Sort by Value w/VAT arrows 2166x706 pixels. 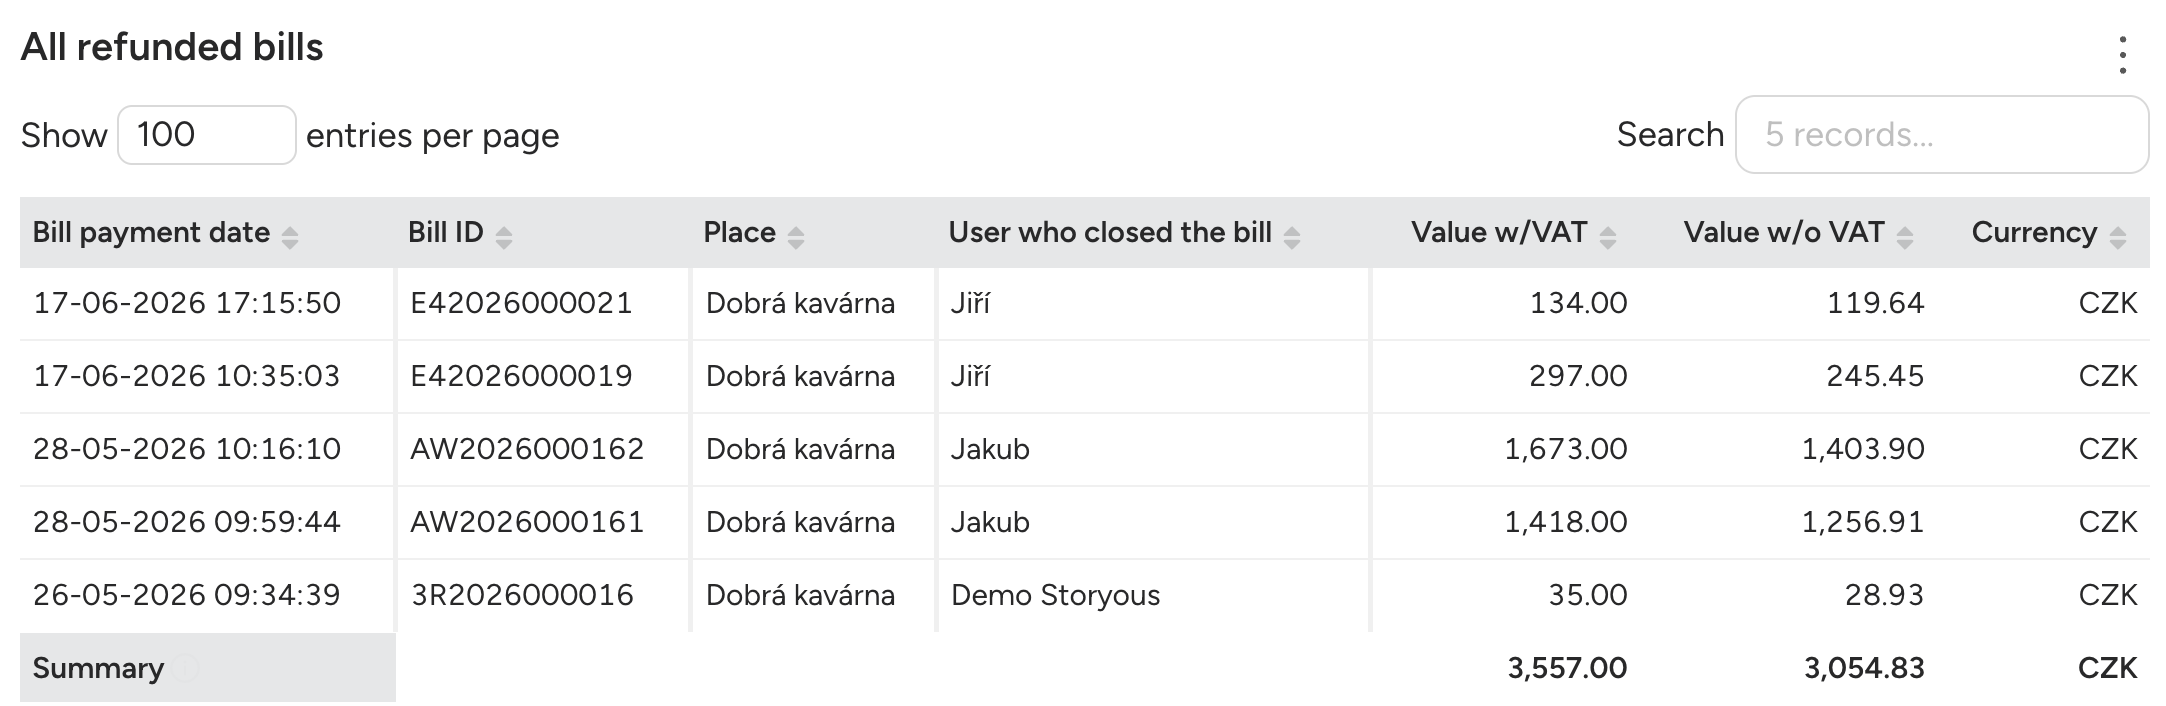(x=1608, y=237)
